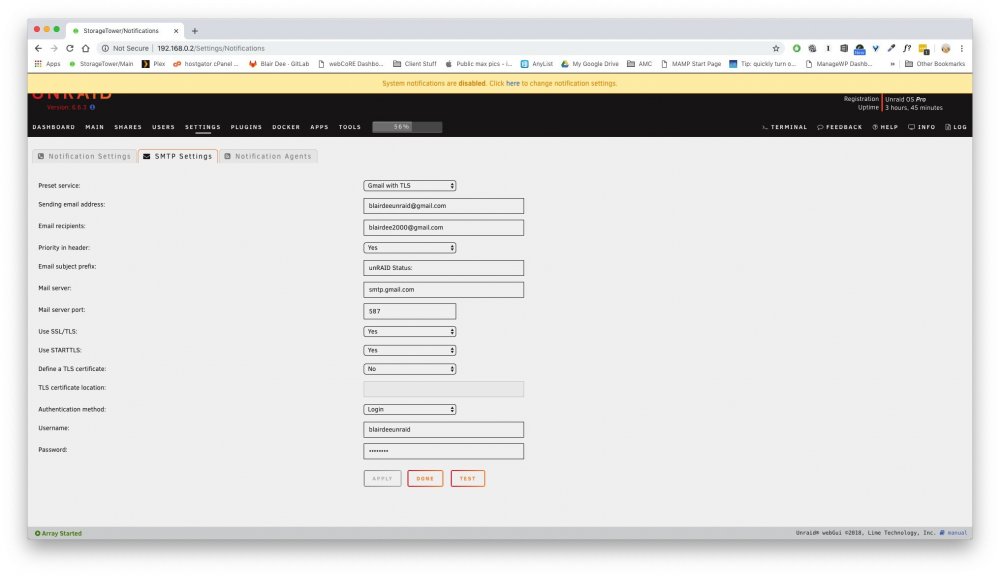The image size is (1000, 576).
Task: Go to the Dashboard menu
Action: click(x=54, y=127)
